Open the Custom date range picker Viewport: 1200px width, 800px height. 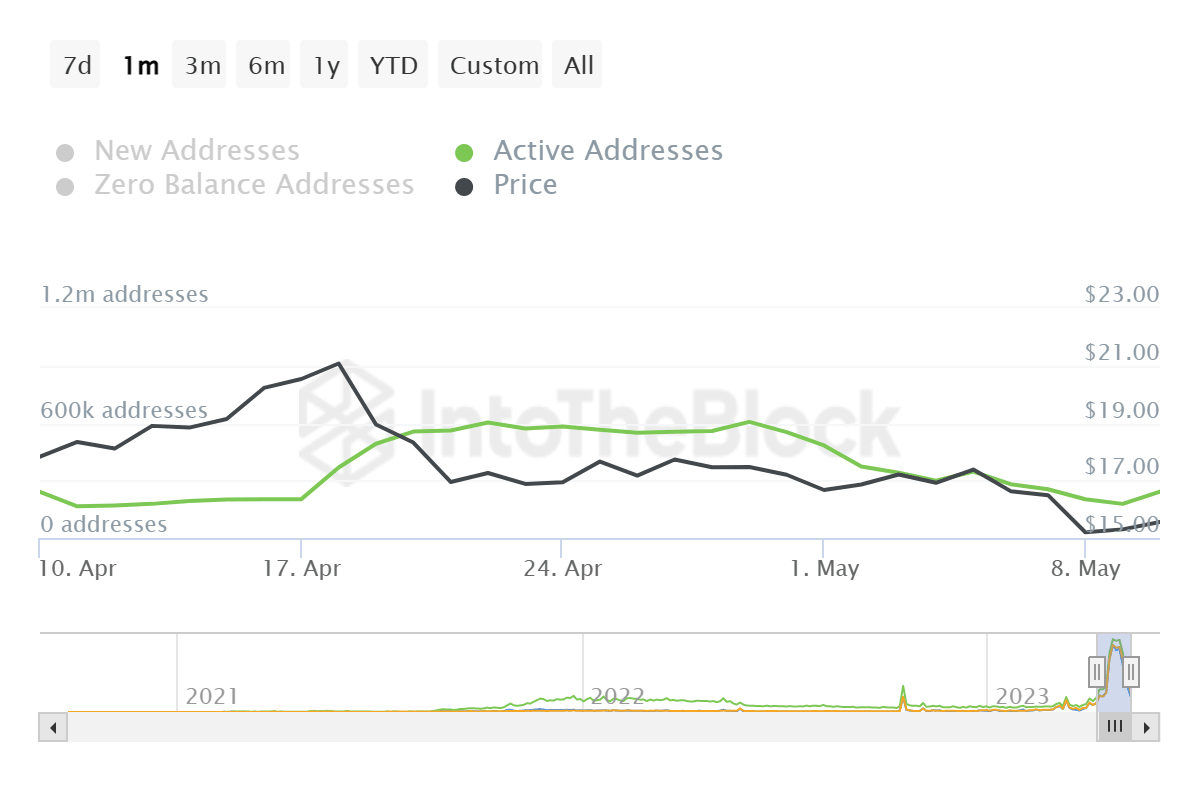tap(493, 66)
